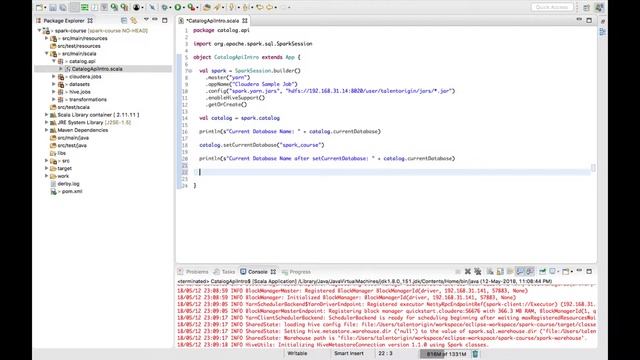Click Display Selected Console monitor icon
The height and width of the screenshot is (360, 640).
tap(552, 271)
